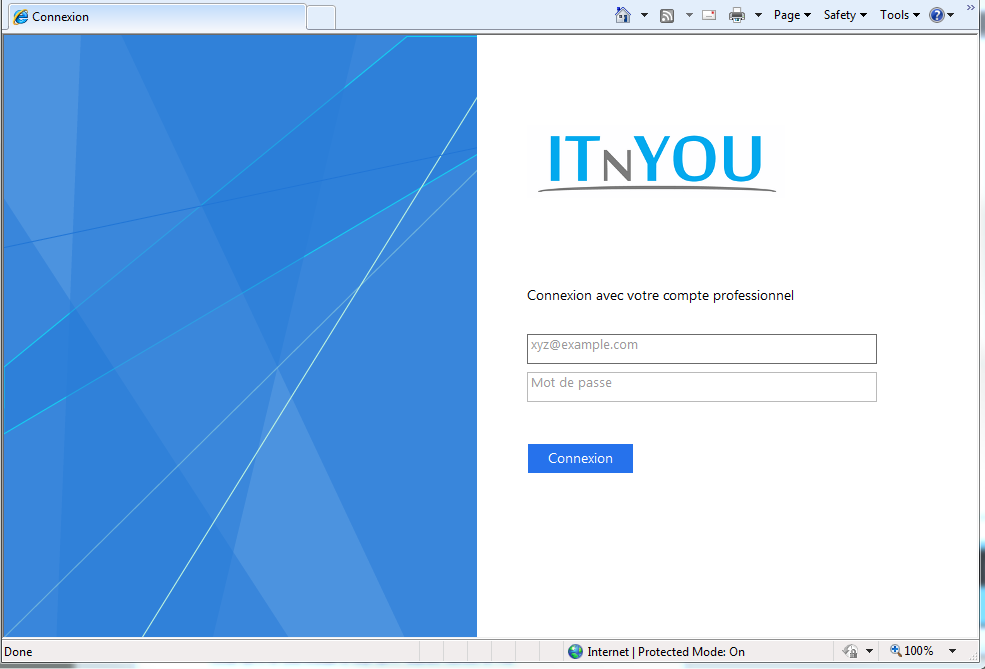Click the privacy report lock icon in status bar

pos(851,651)
